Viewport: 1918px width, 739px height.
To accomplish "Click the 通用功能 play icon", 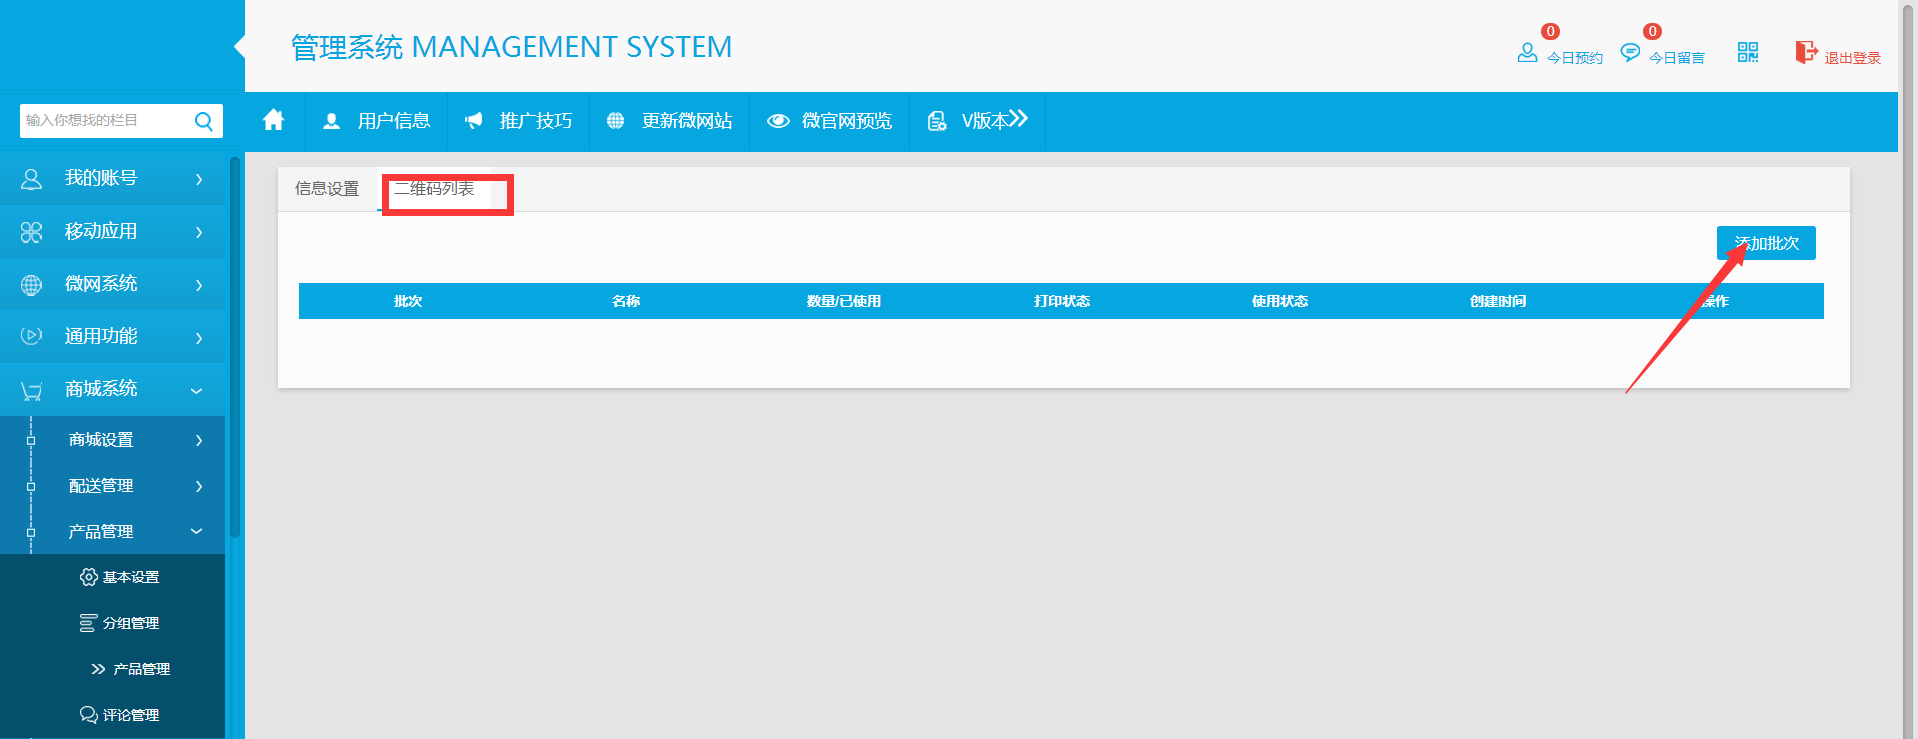I will pos(32,336).
